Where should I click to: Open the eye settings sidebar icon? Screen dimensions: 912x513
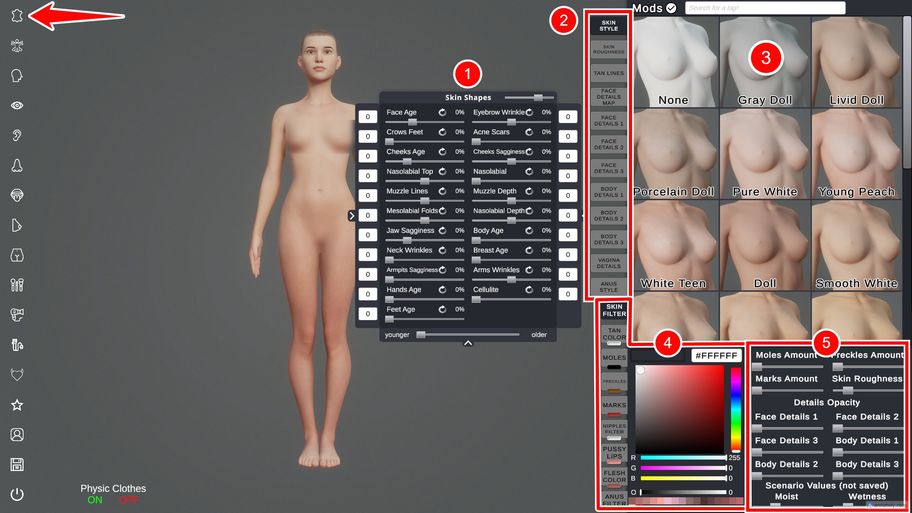point(17,105)
